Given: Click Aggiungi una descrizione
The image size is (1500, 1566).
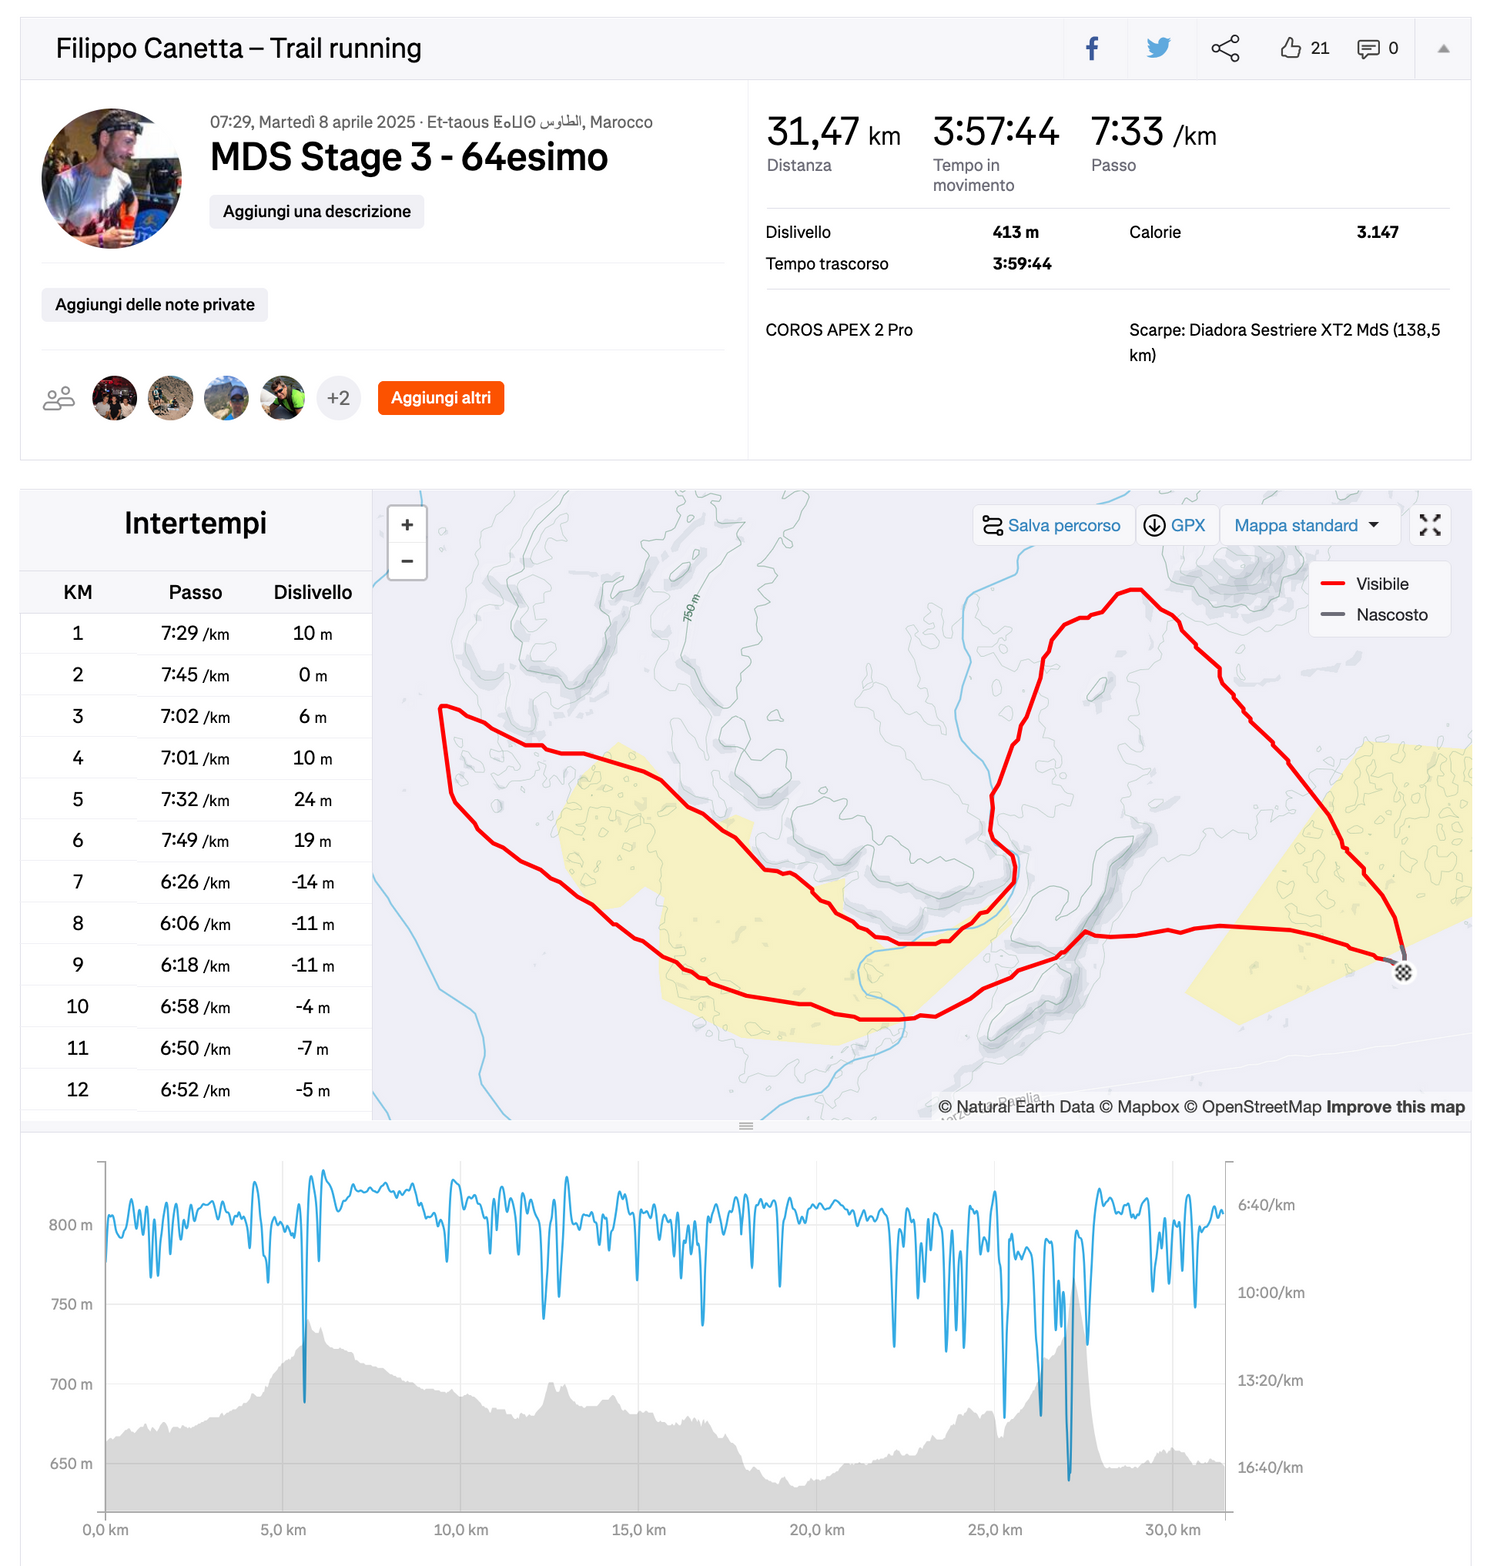Looking at the screenshot, I should [x=317, y=212].
